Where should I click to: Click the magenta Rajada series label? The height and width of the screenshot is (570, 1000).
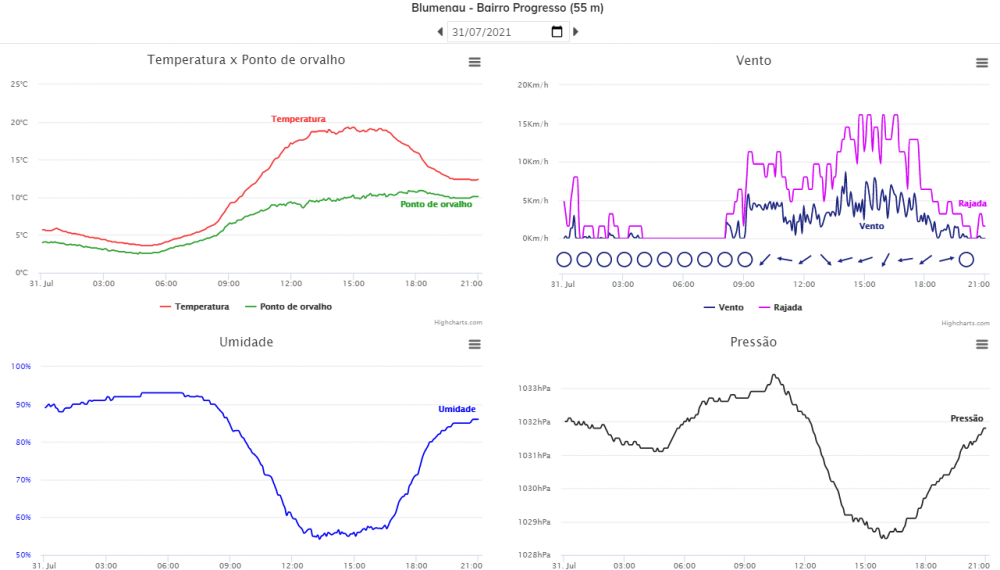(x=972, y=204)
